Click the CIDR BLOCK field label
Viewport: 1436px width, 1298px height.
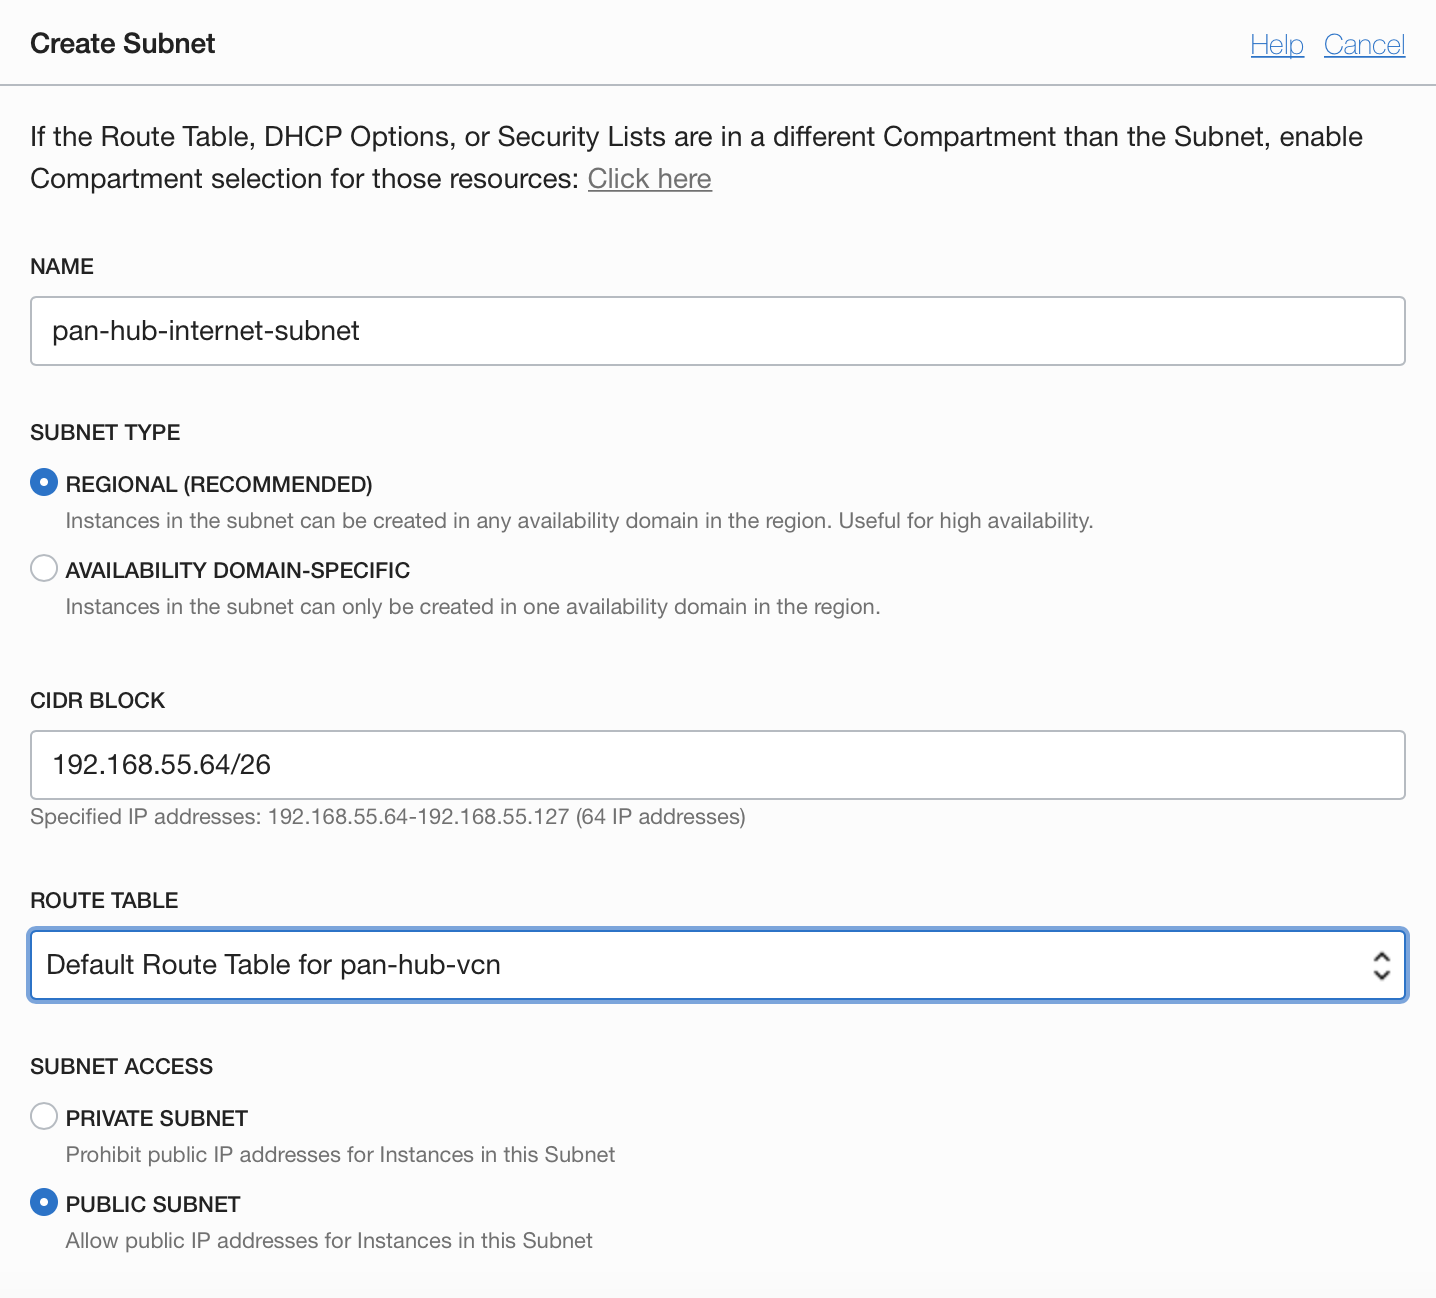coord(97,700)
